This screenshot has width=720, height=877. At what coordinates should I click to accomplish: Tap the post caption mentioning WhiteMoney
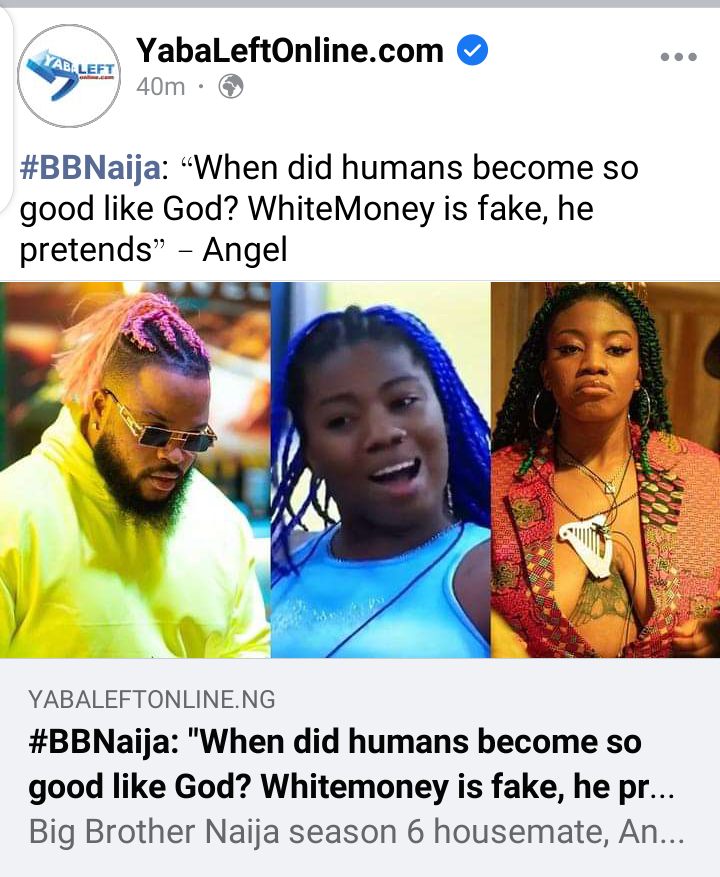(329, 208)
